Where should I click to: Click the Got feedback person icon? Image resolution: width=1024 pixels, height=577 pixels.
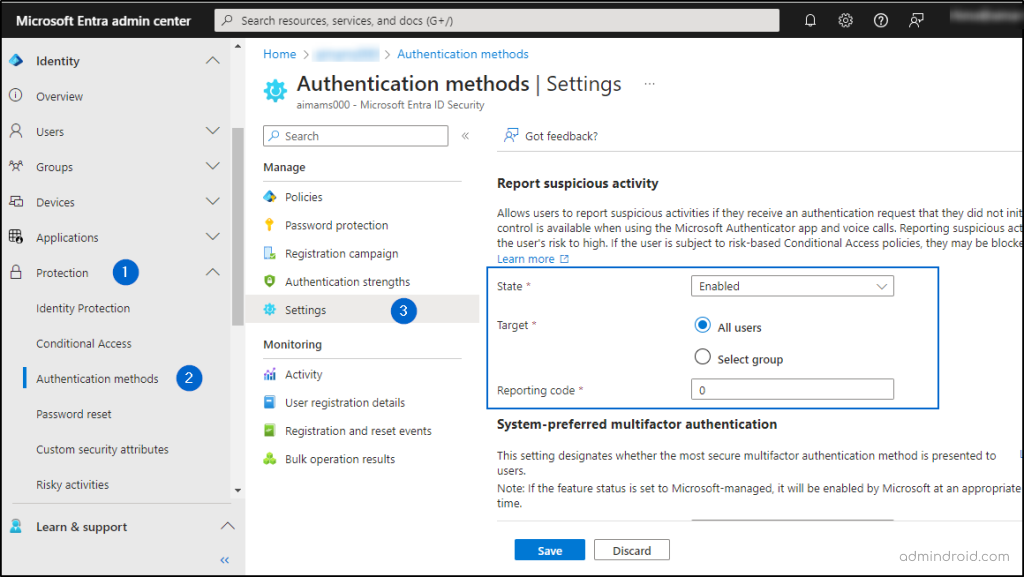pos(511,135)
